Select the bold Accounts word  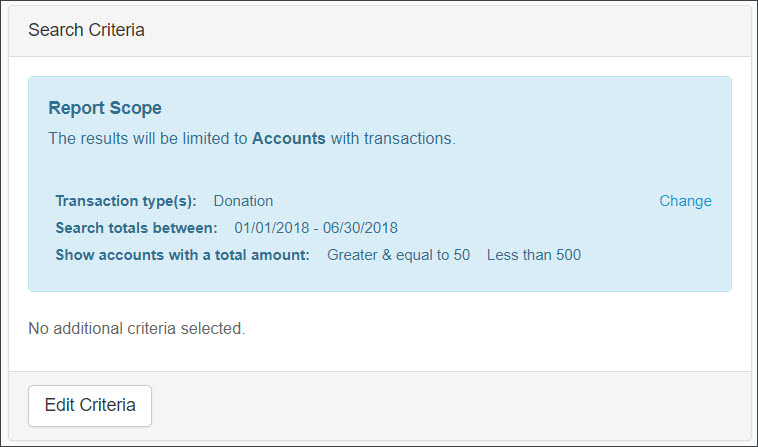289,139
